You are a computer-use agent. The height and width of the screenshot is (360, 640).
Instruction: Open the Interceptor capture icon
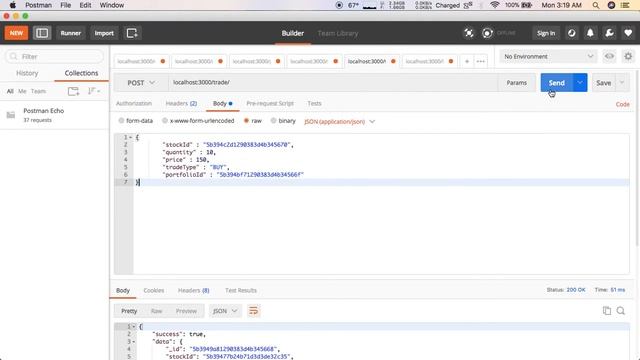[469, 33]
